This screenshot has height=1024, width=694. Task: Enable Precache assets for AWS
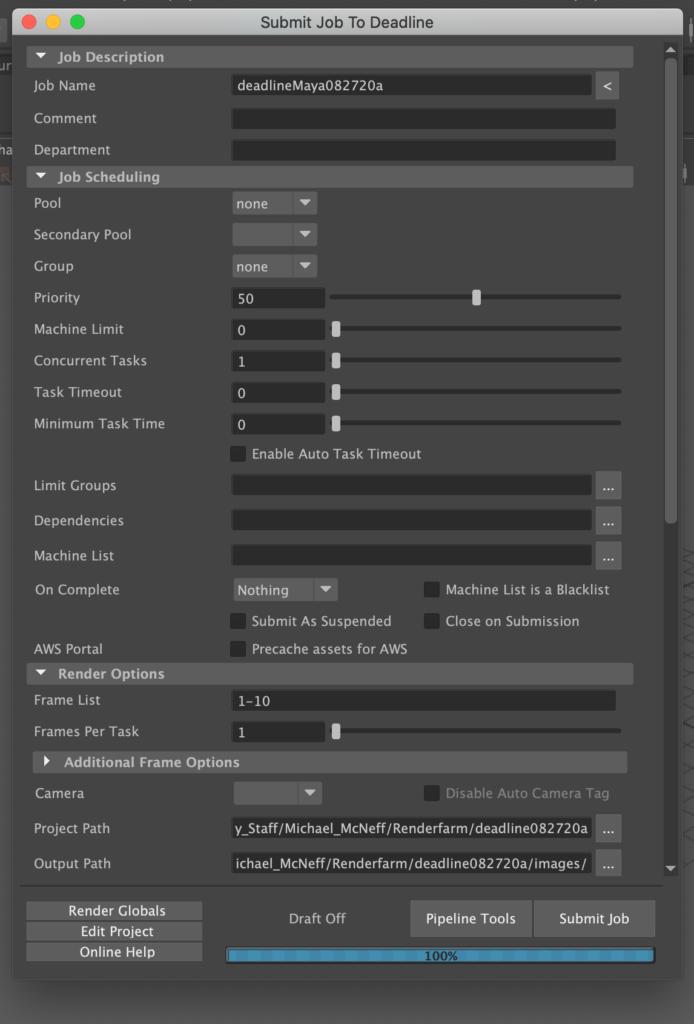[x=238, y=649]
